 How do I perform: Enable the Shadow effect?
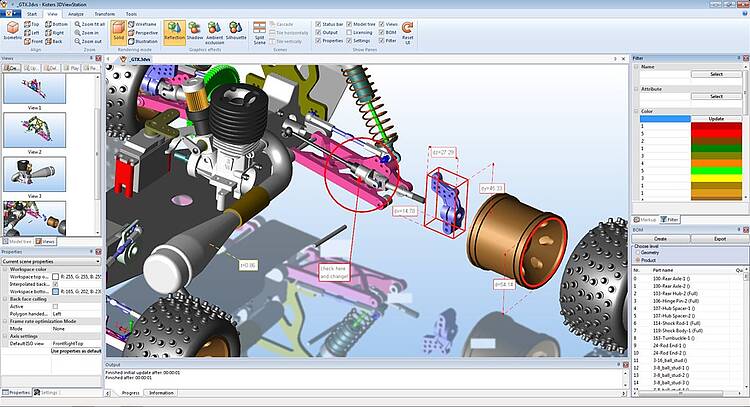pyautogui.click(x=195, y=31)
